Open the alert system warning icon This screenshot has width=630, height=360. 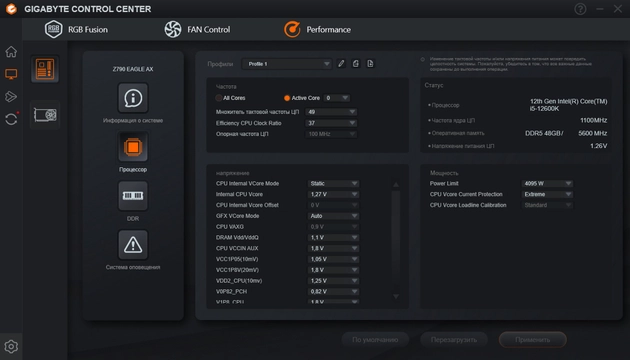[133, 245]
